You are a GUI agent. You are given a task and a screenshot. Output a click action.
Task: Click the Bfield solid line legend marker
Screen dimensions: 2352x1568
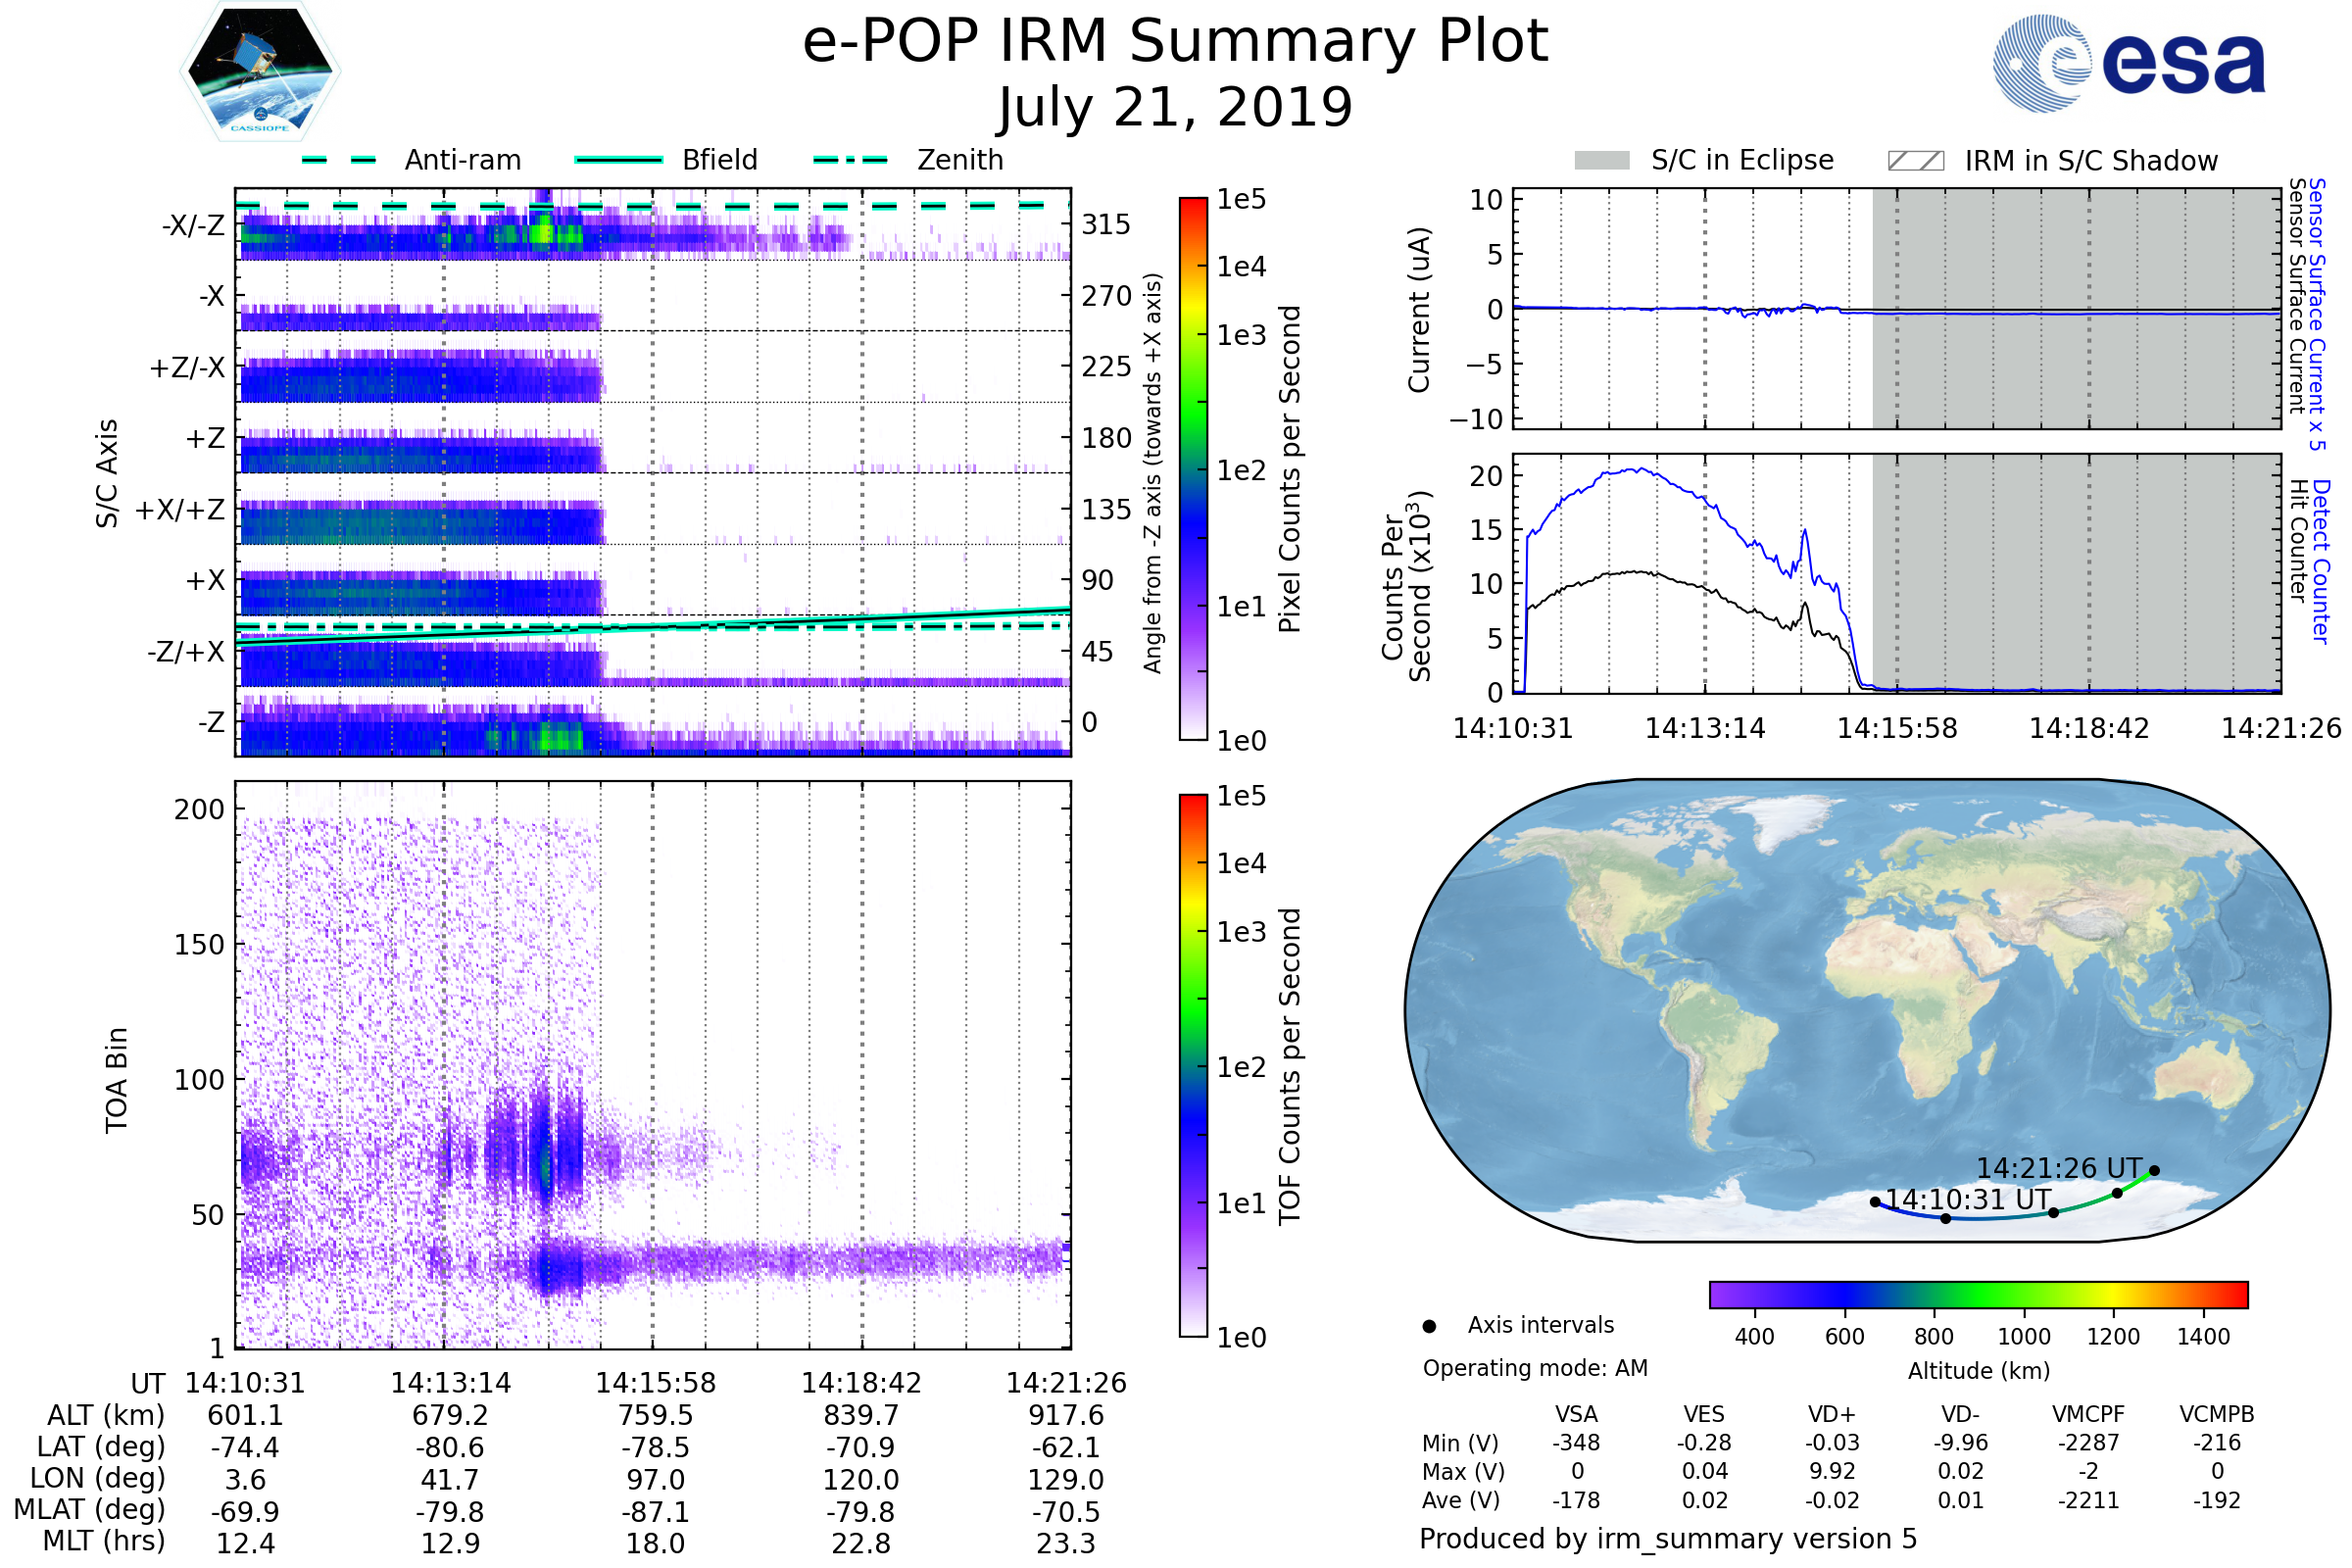(618, 160)
